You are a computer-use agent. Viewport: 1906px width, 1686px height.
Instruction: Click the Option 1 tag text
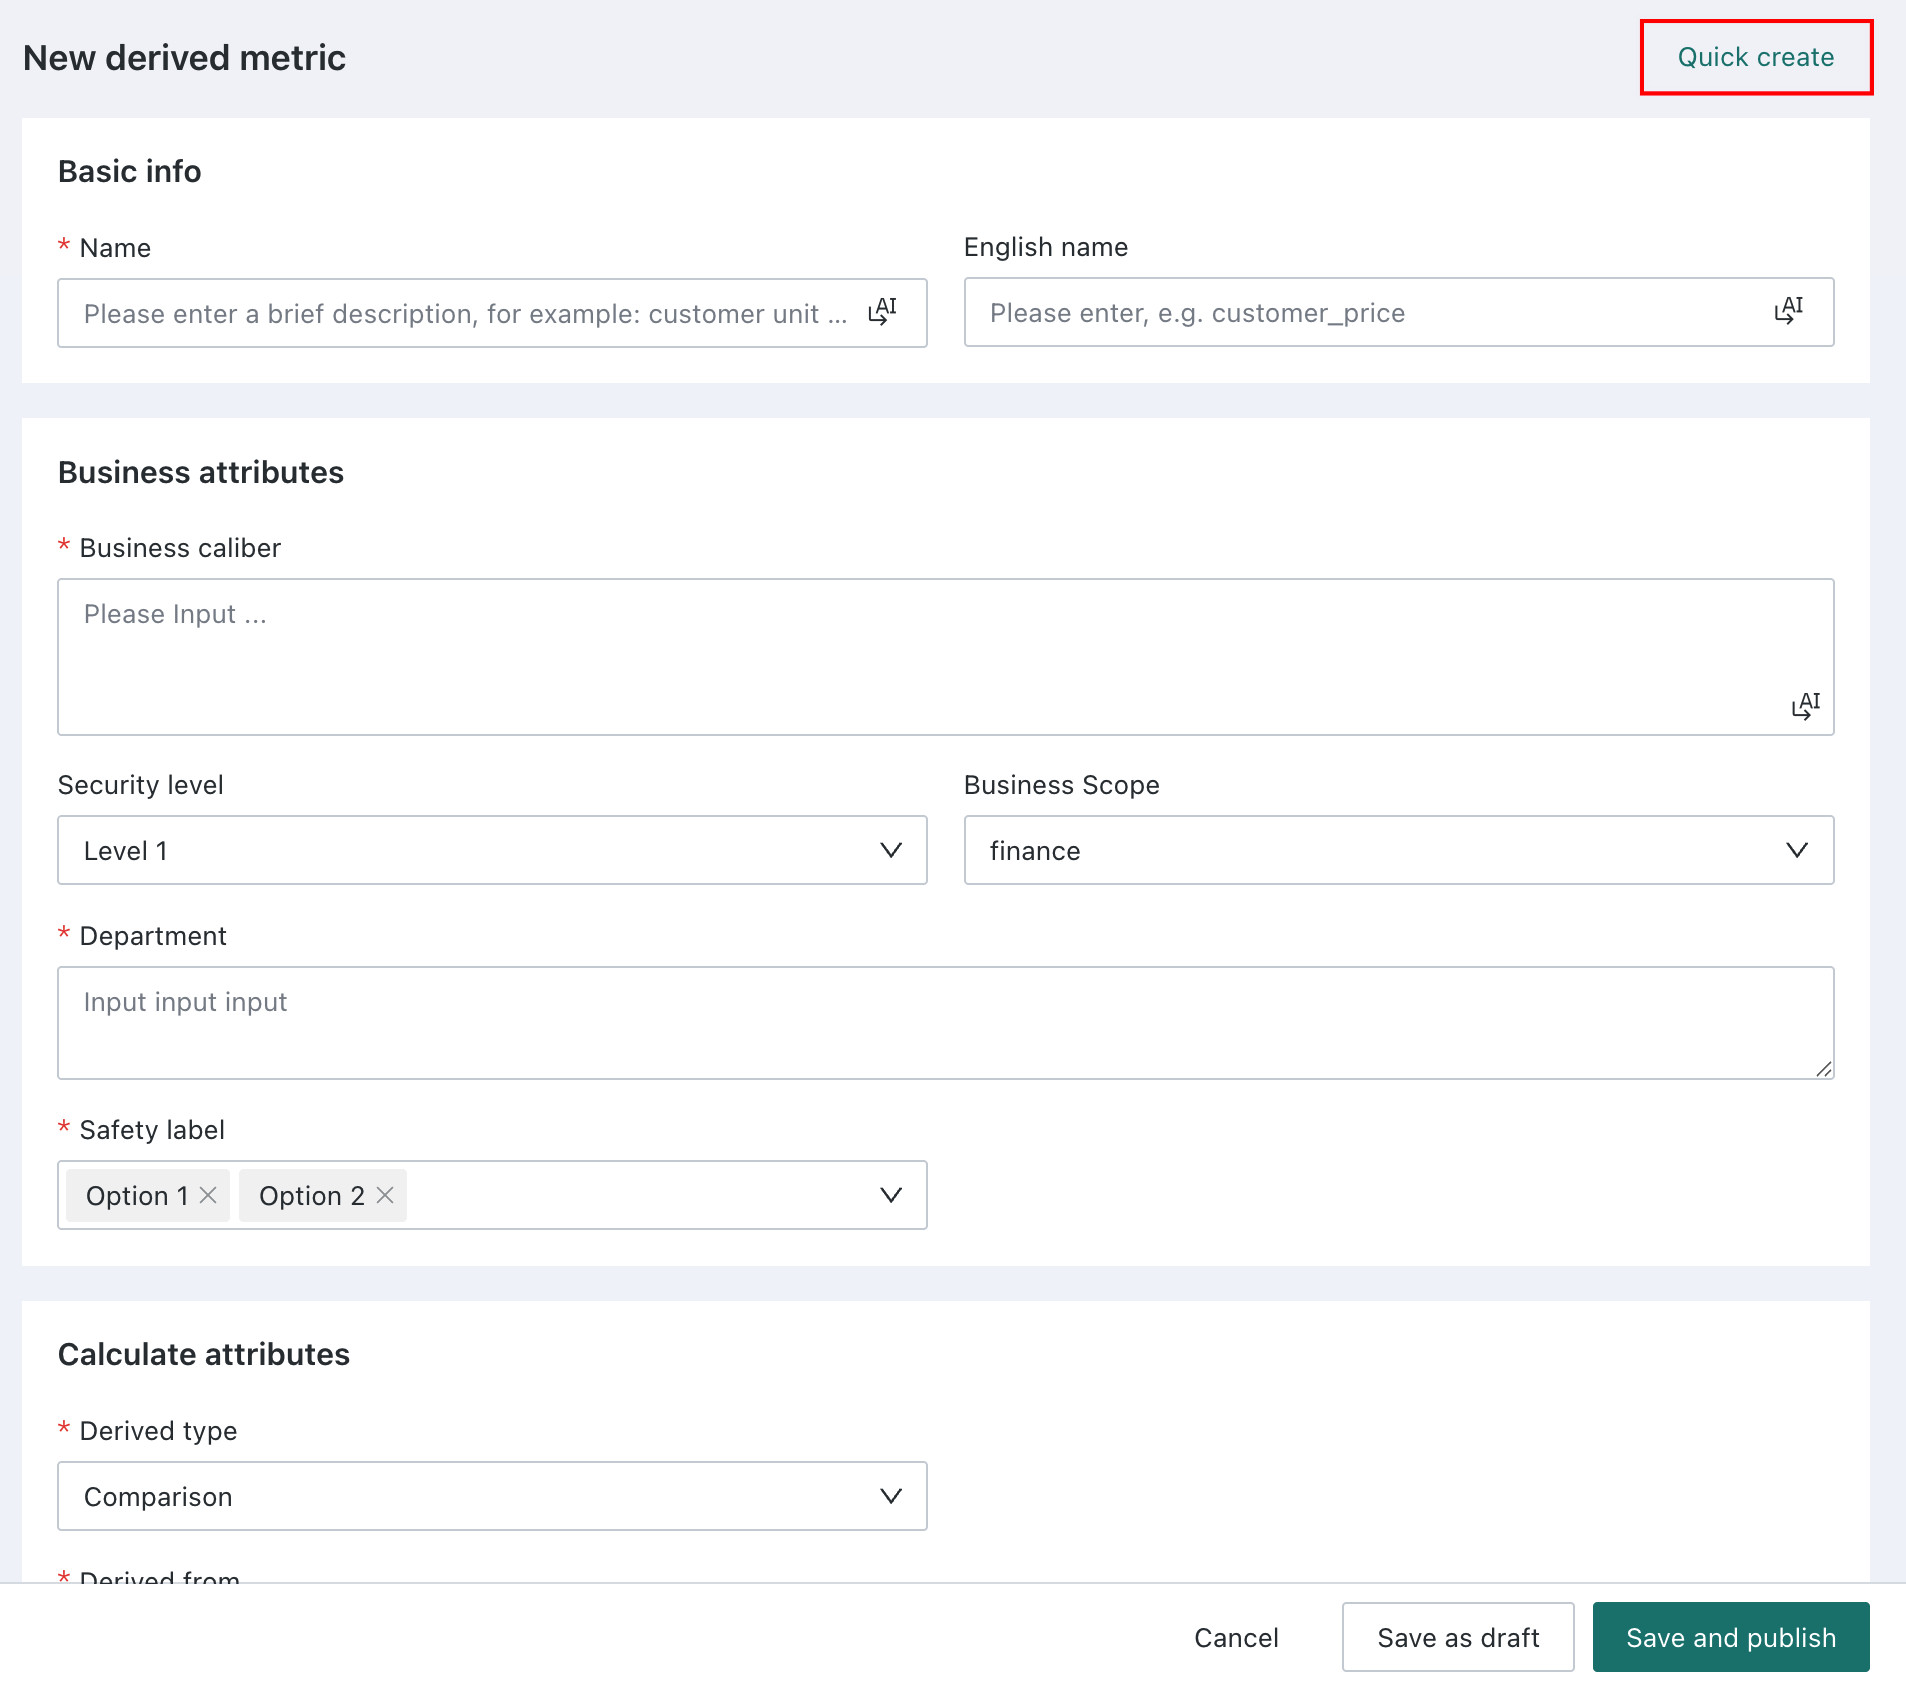(137, 1195)
